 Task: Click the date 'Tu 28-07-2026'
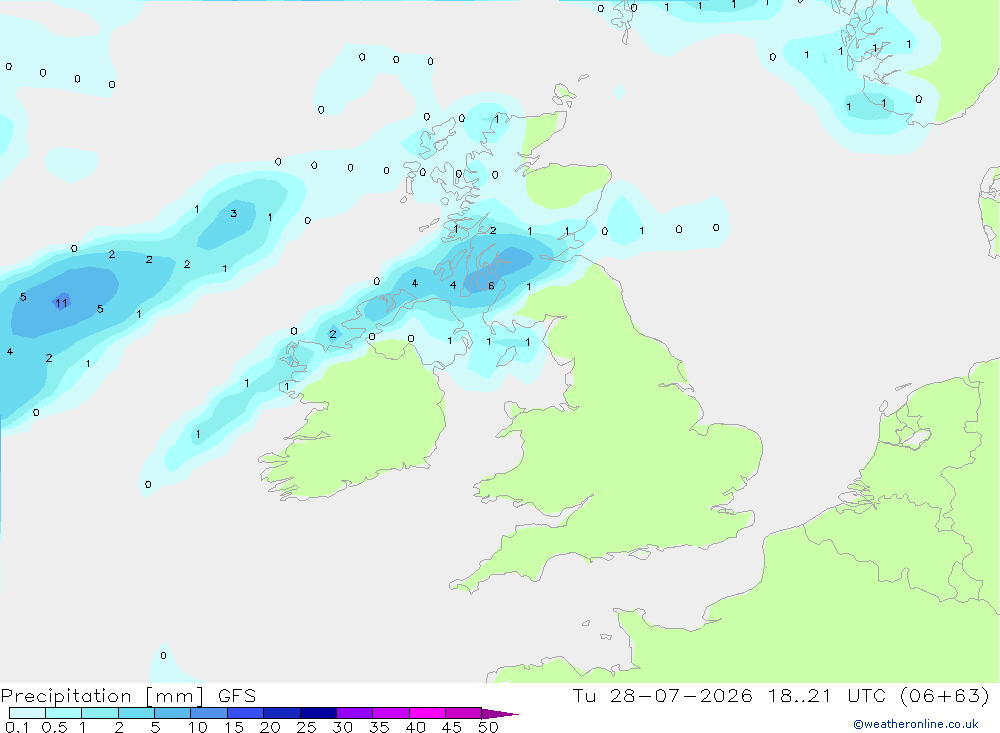point(662,695)
